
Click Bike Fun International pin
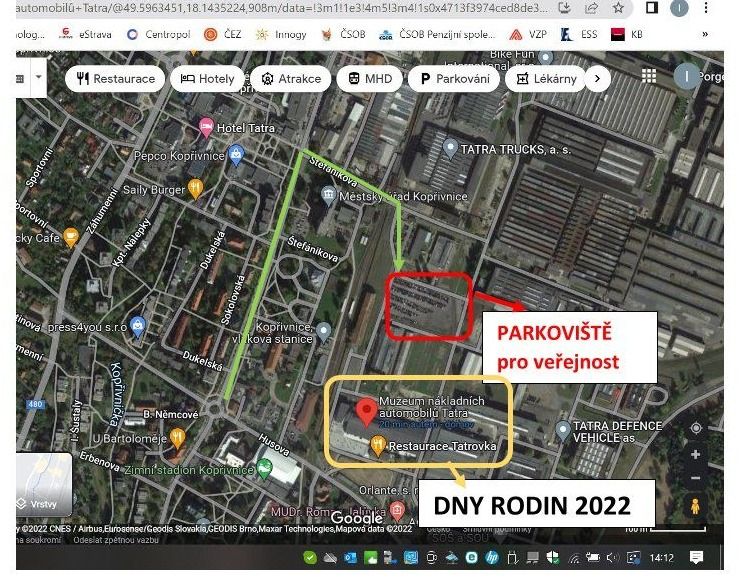pos(546,58)
